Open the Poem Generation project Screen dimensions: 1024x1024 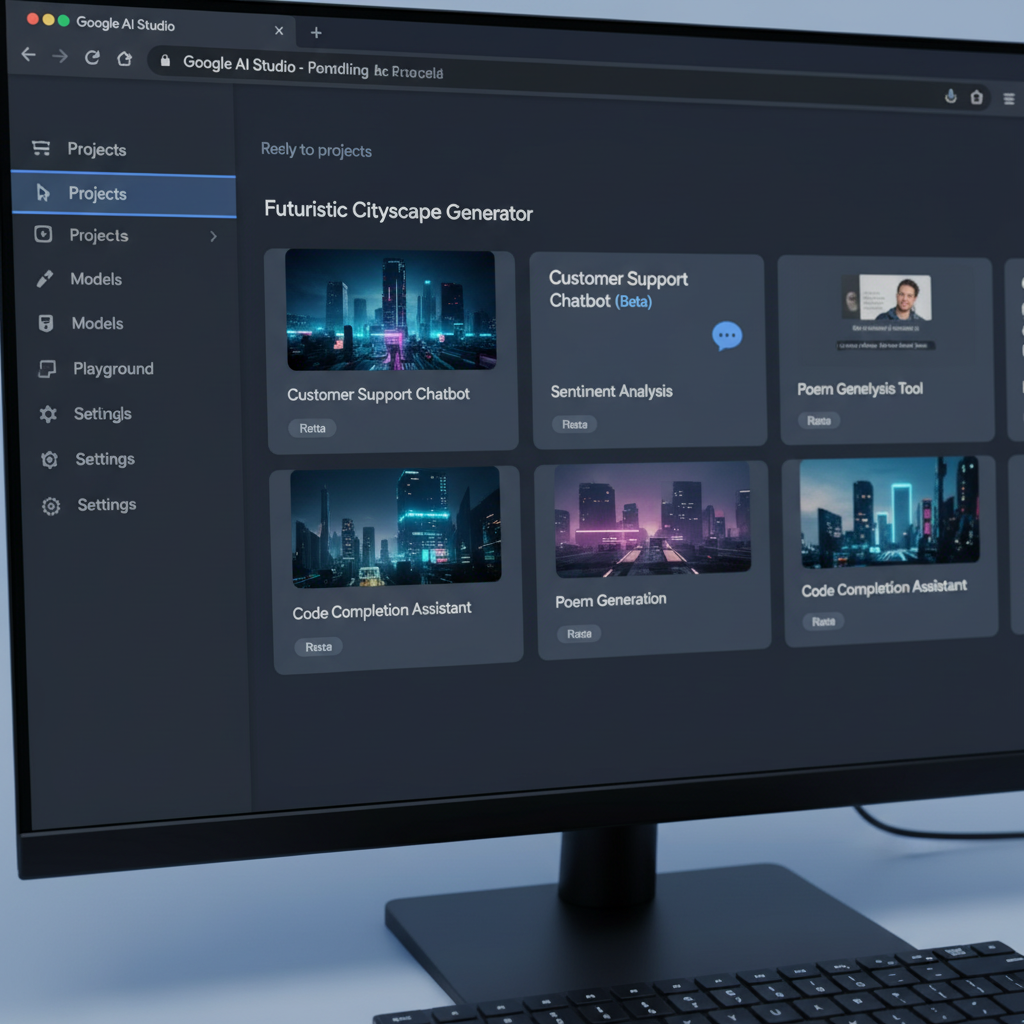coord(611,600)
